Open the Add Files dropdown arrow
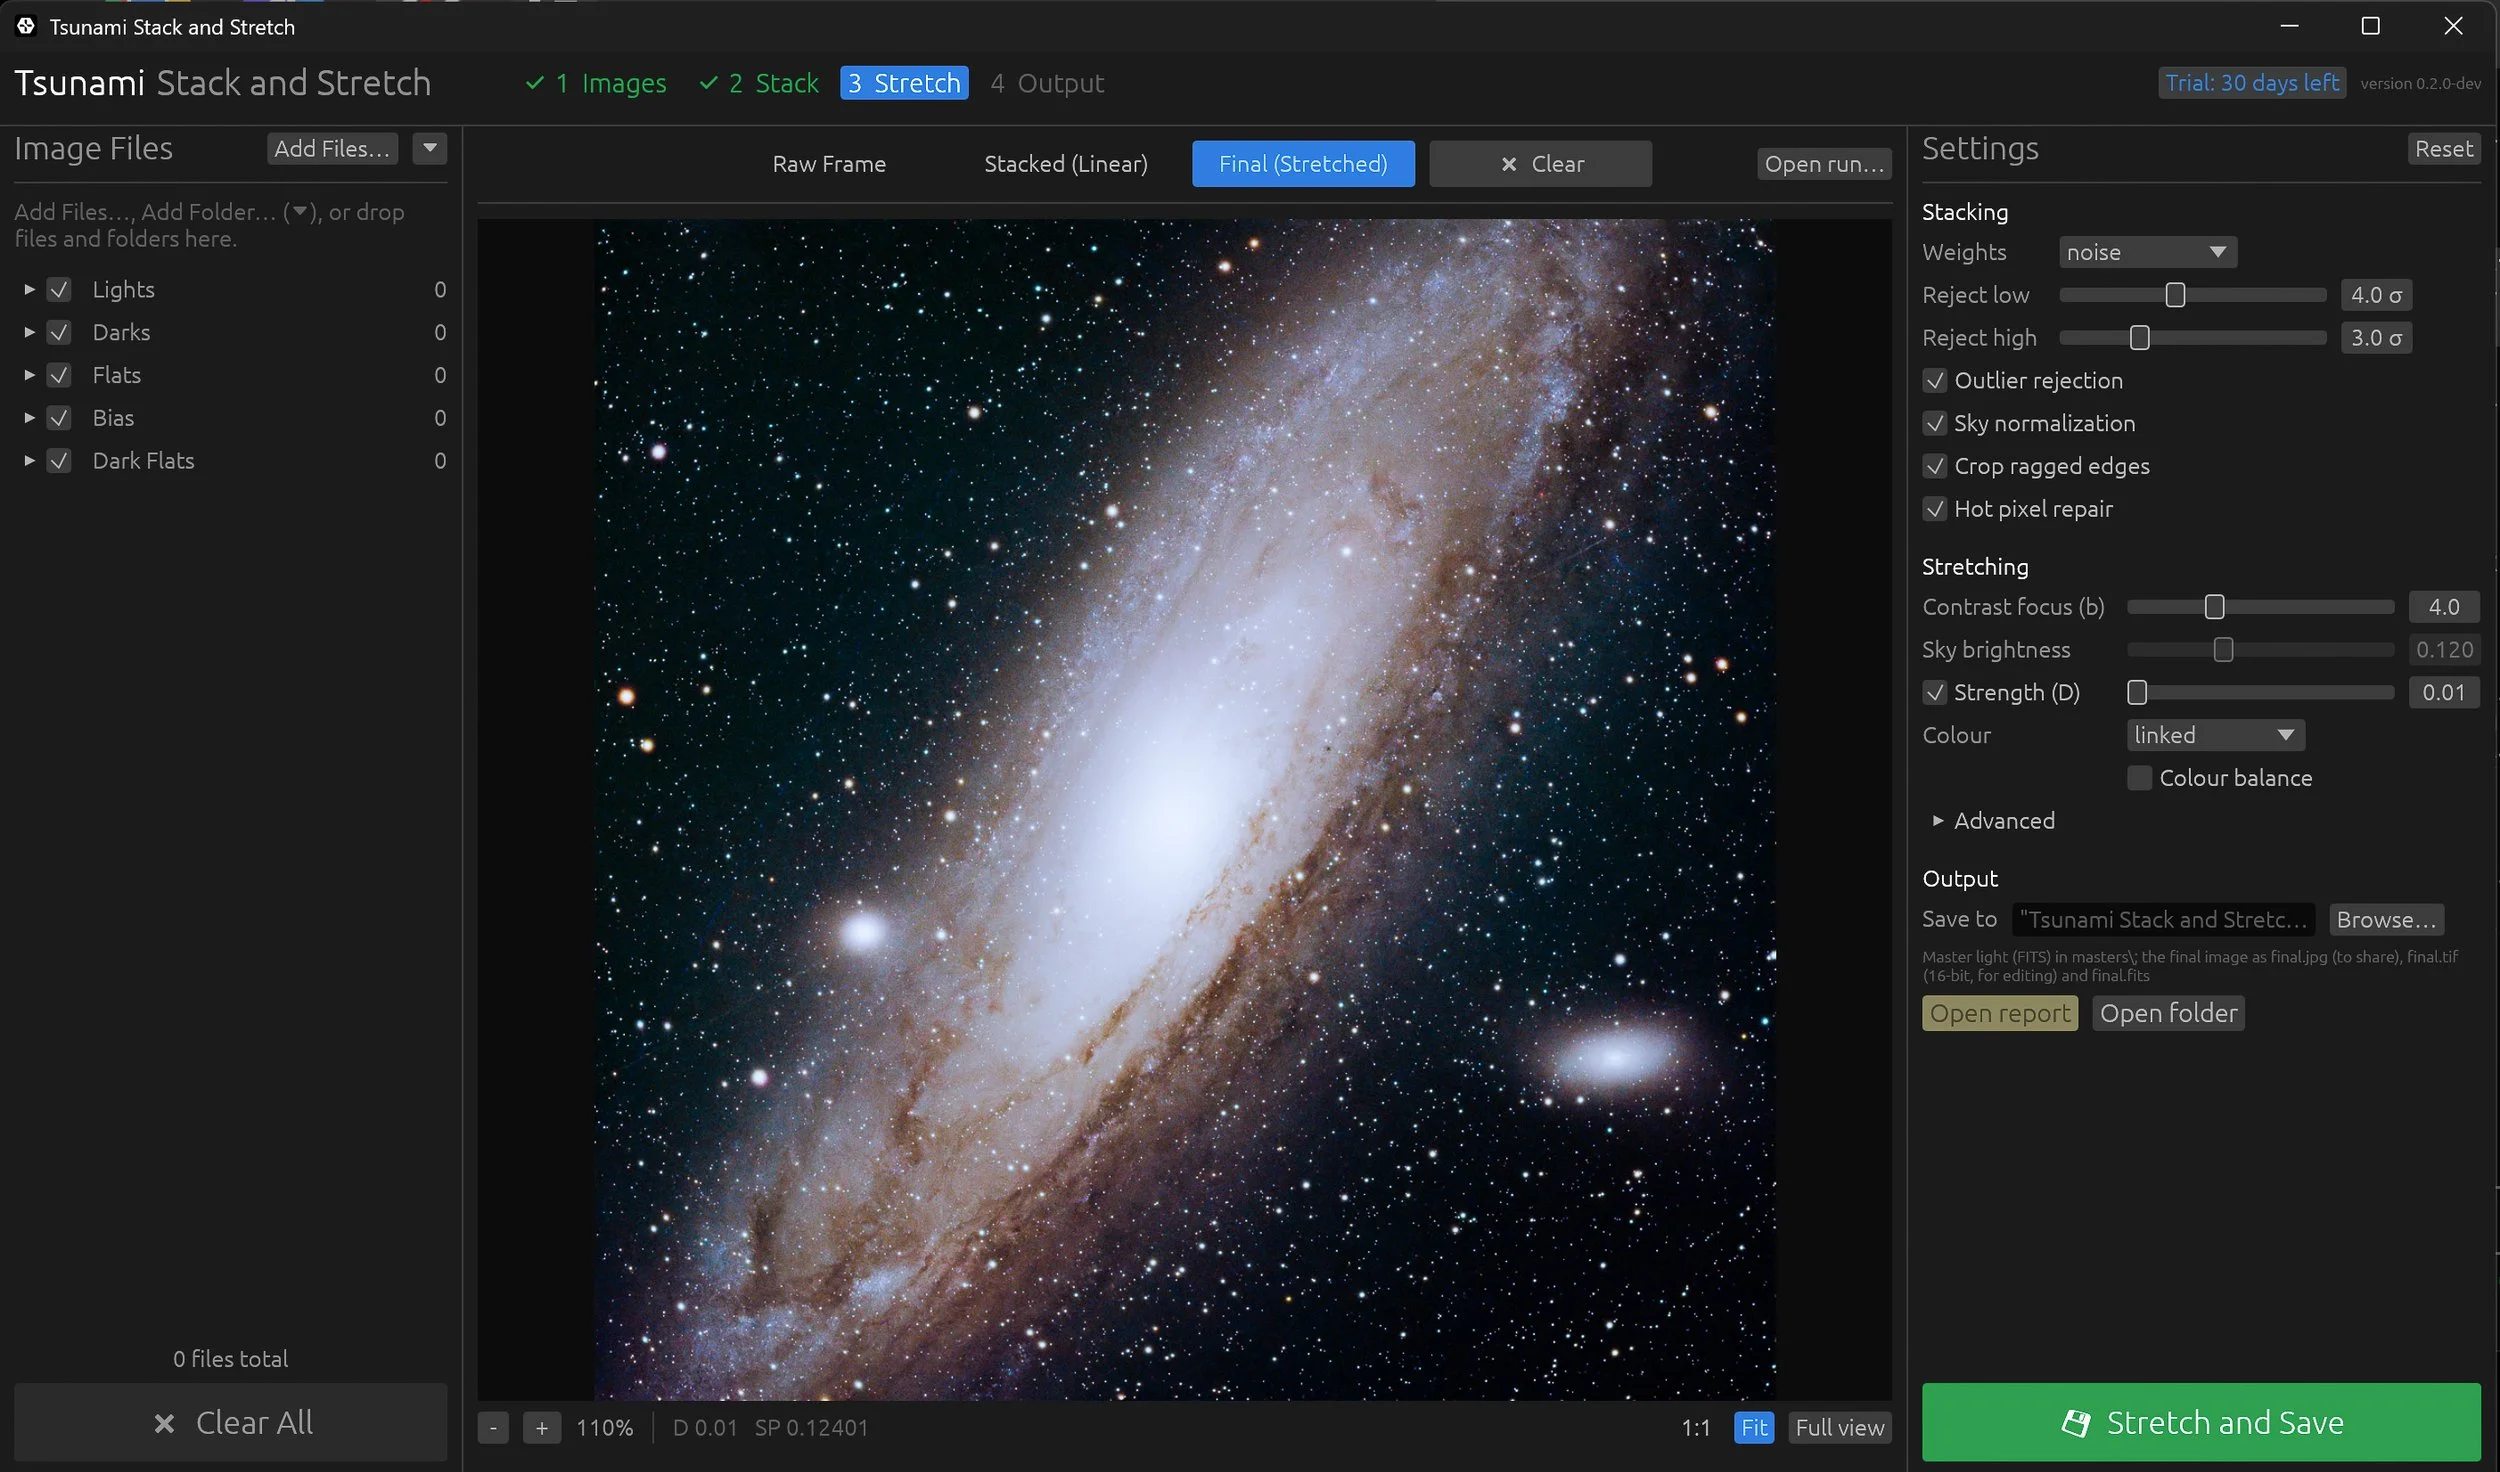 tap(430, 148)
